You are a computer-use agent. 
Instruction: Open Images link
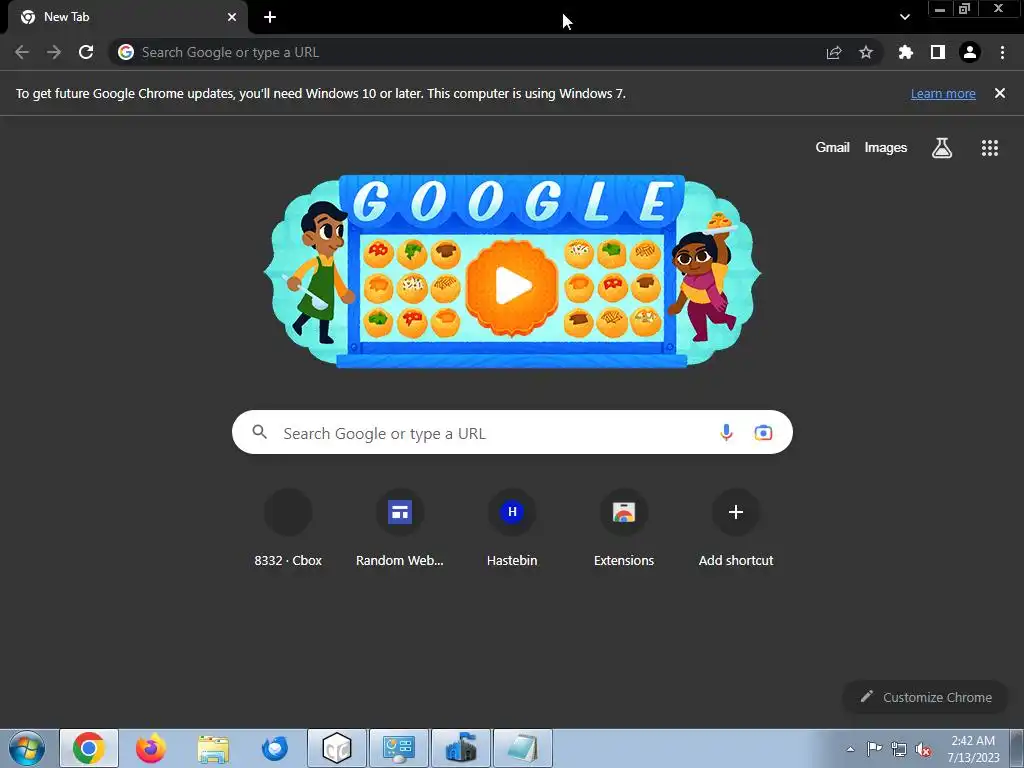tap(886, 148)
